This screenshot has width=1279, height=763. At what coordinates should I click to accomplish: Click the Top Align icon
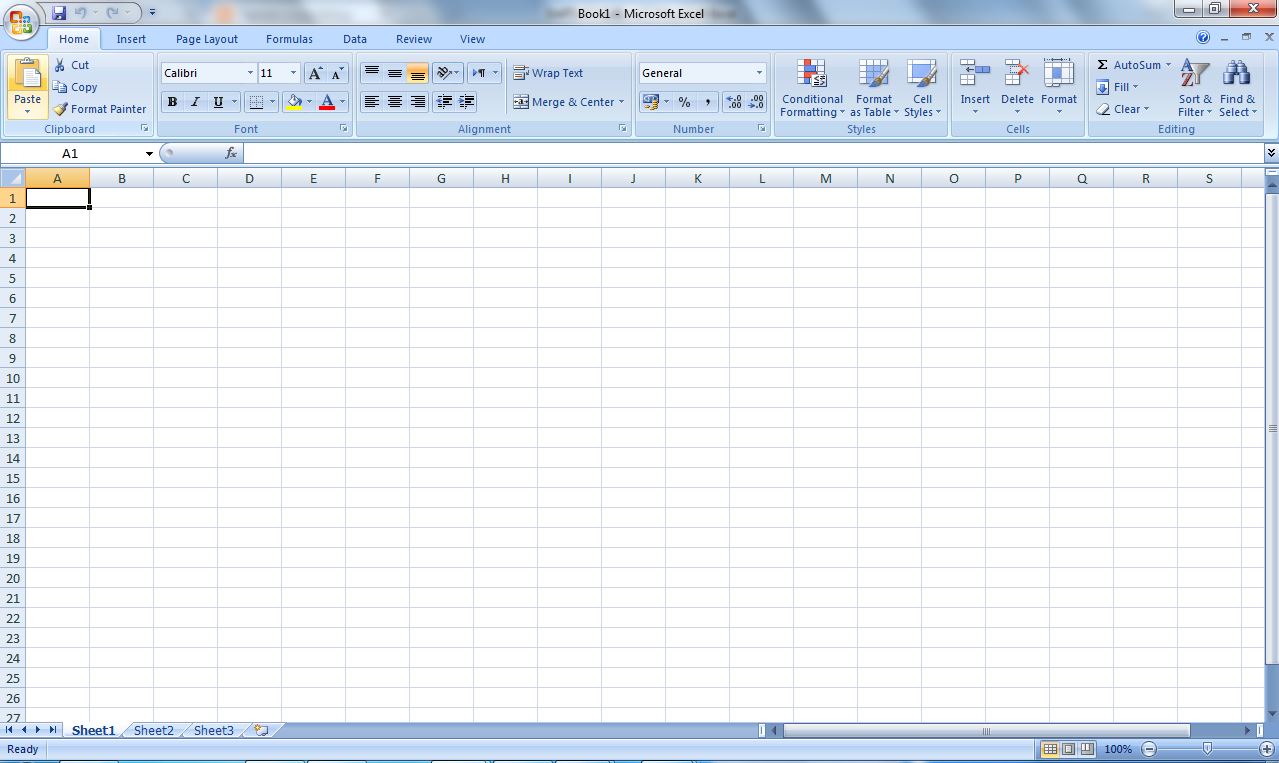point(371,73)
